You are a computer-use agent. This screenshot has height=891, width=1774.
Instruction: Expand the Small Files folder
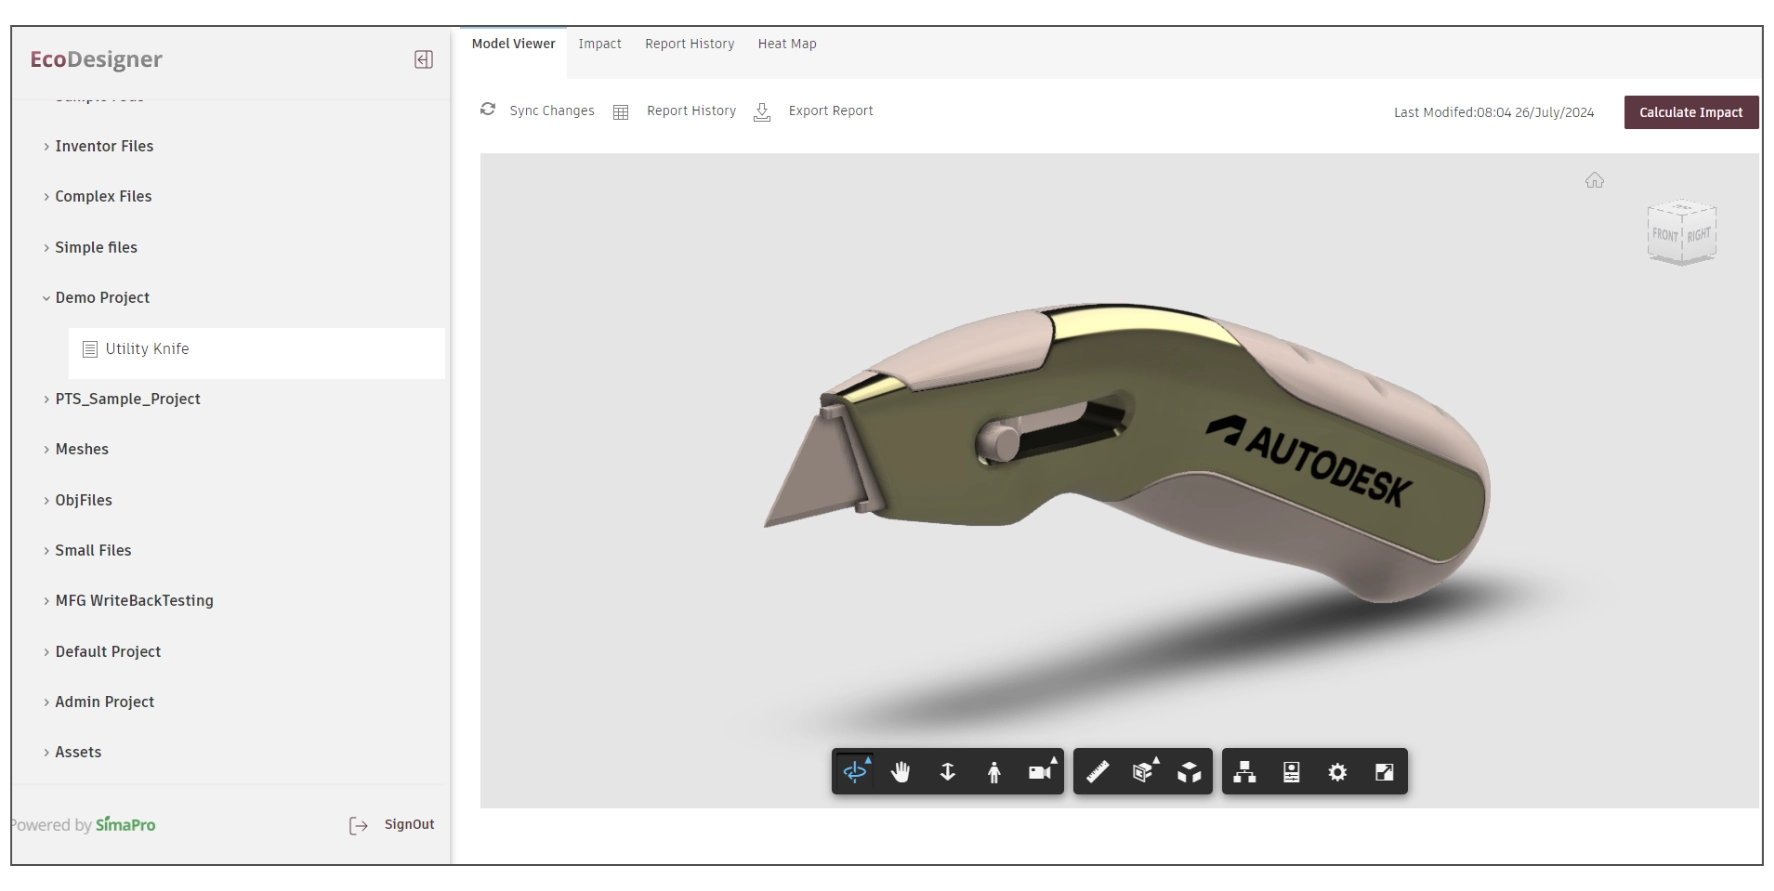[x=46, y=551]
